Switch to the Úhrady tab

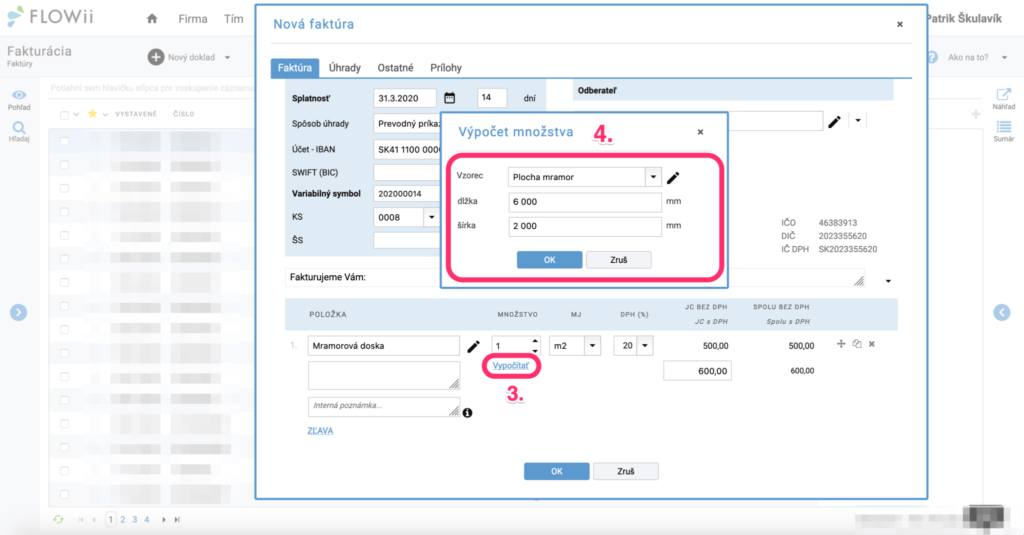click(x=345, y=68)
